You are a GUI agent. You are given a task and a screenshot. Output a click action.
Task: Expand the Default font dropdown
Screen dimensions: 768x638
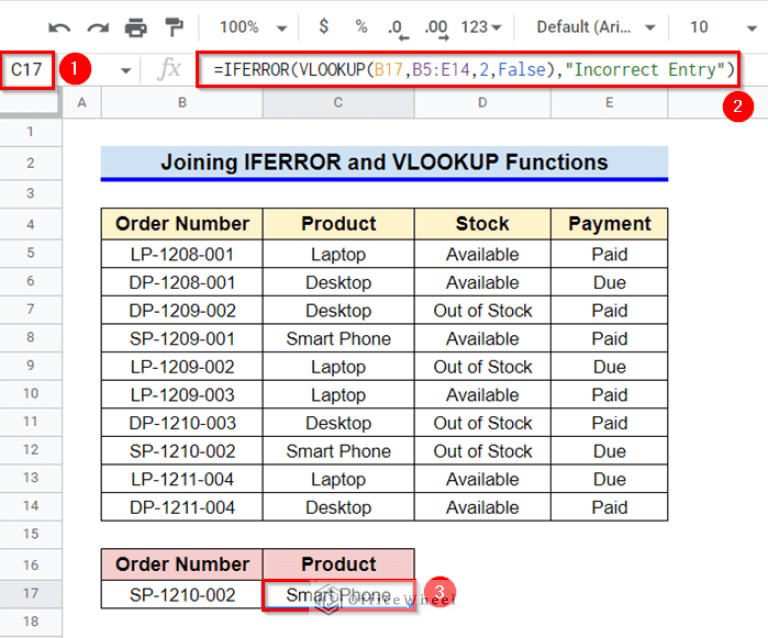click(596, 27)
